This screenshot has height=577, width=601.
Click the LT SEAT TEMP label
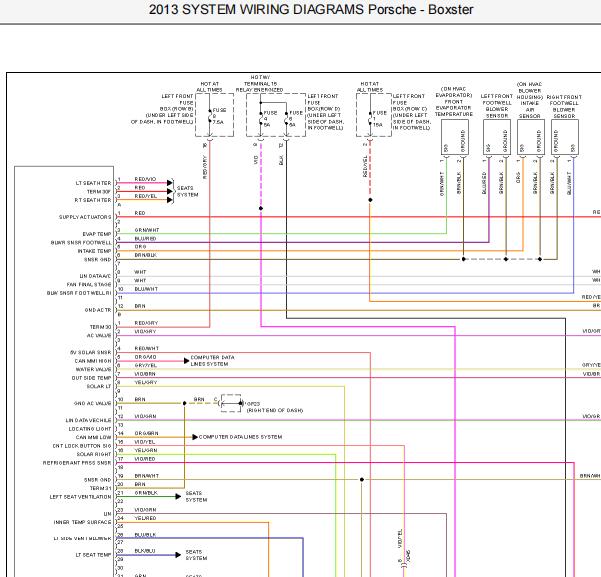coord(93,555)
